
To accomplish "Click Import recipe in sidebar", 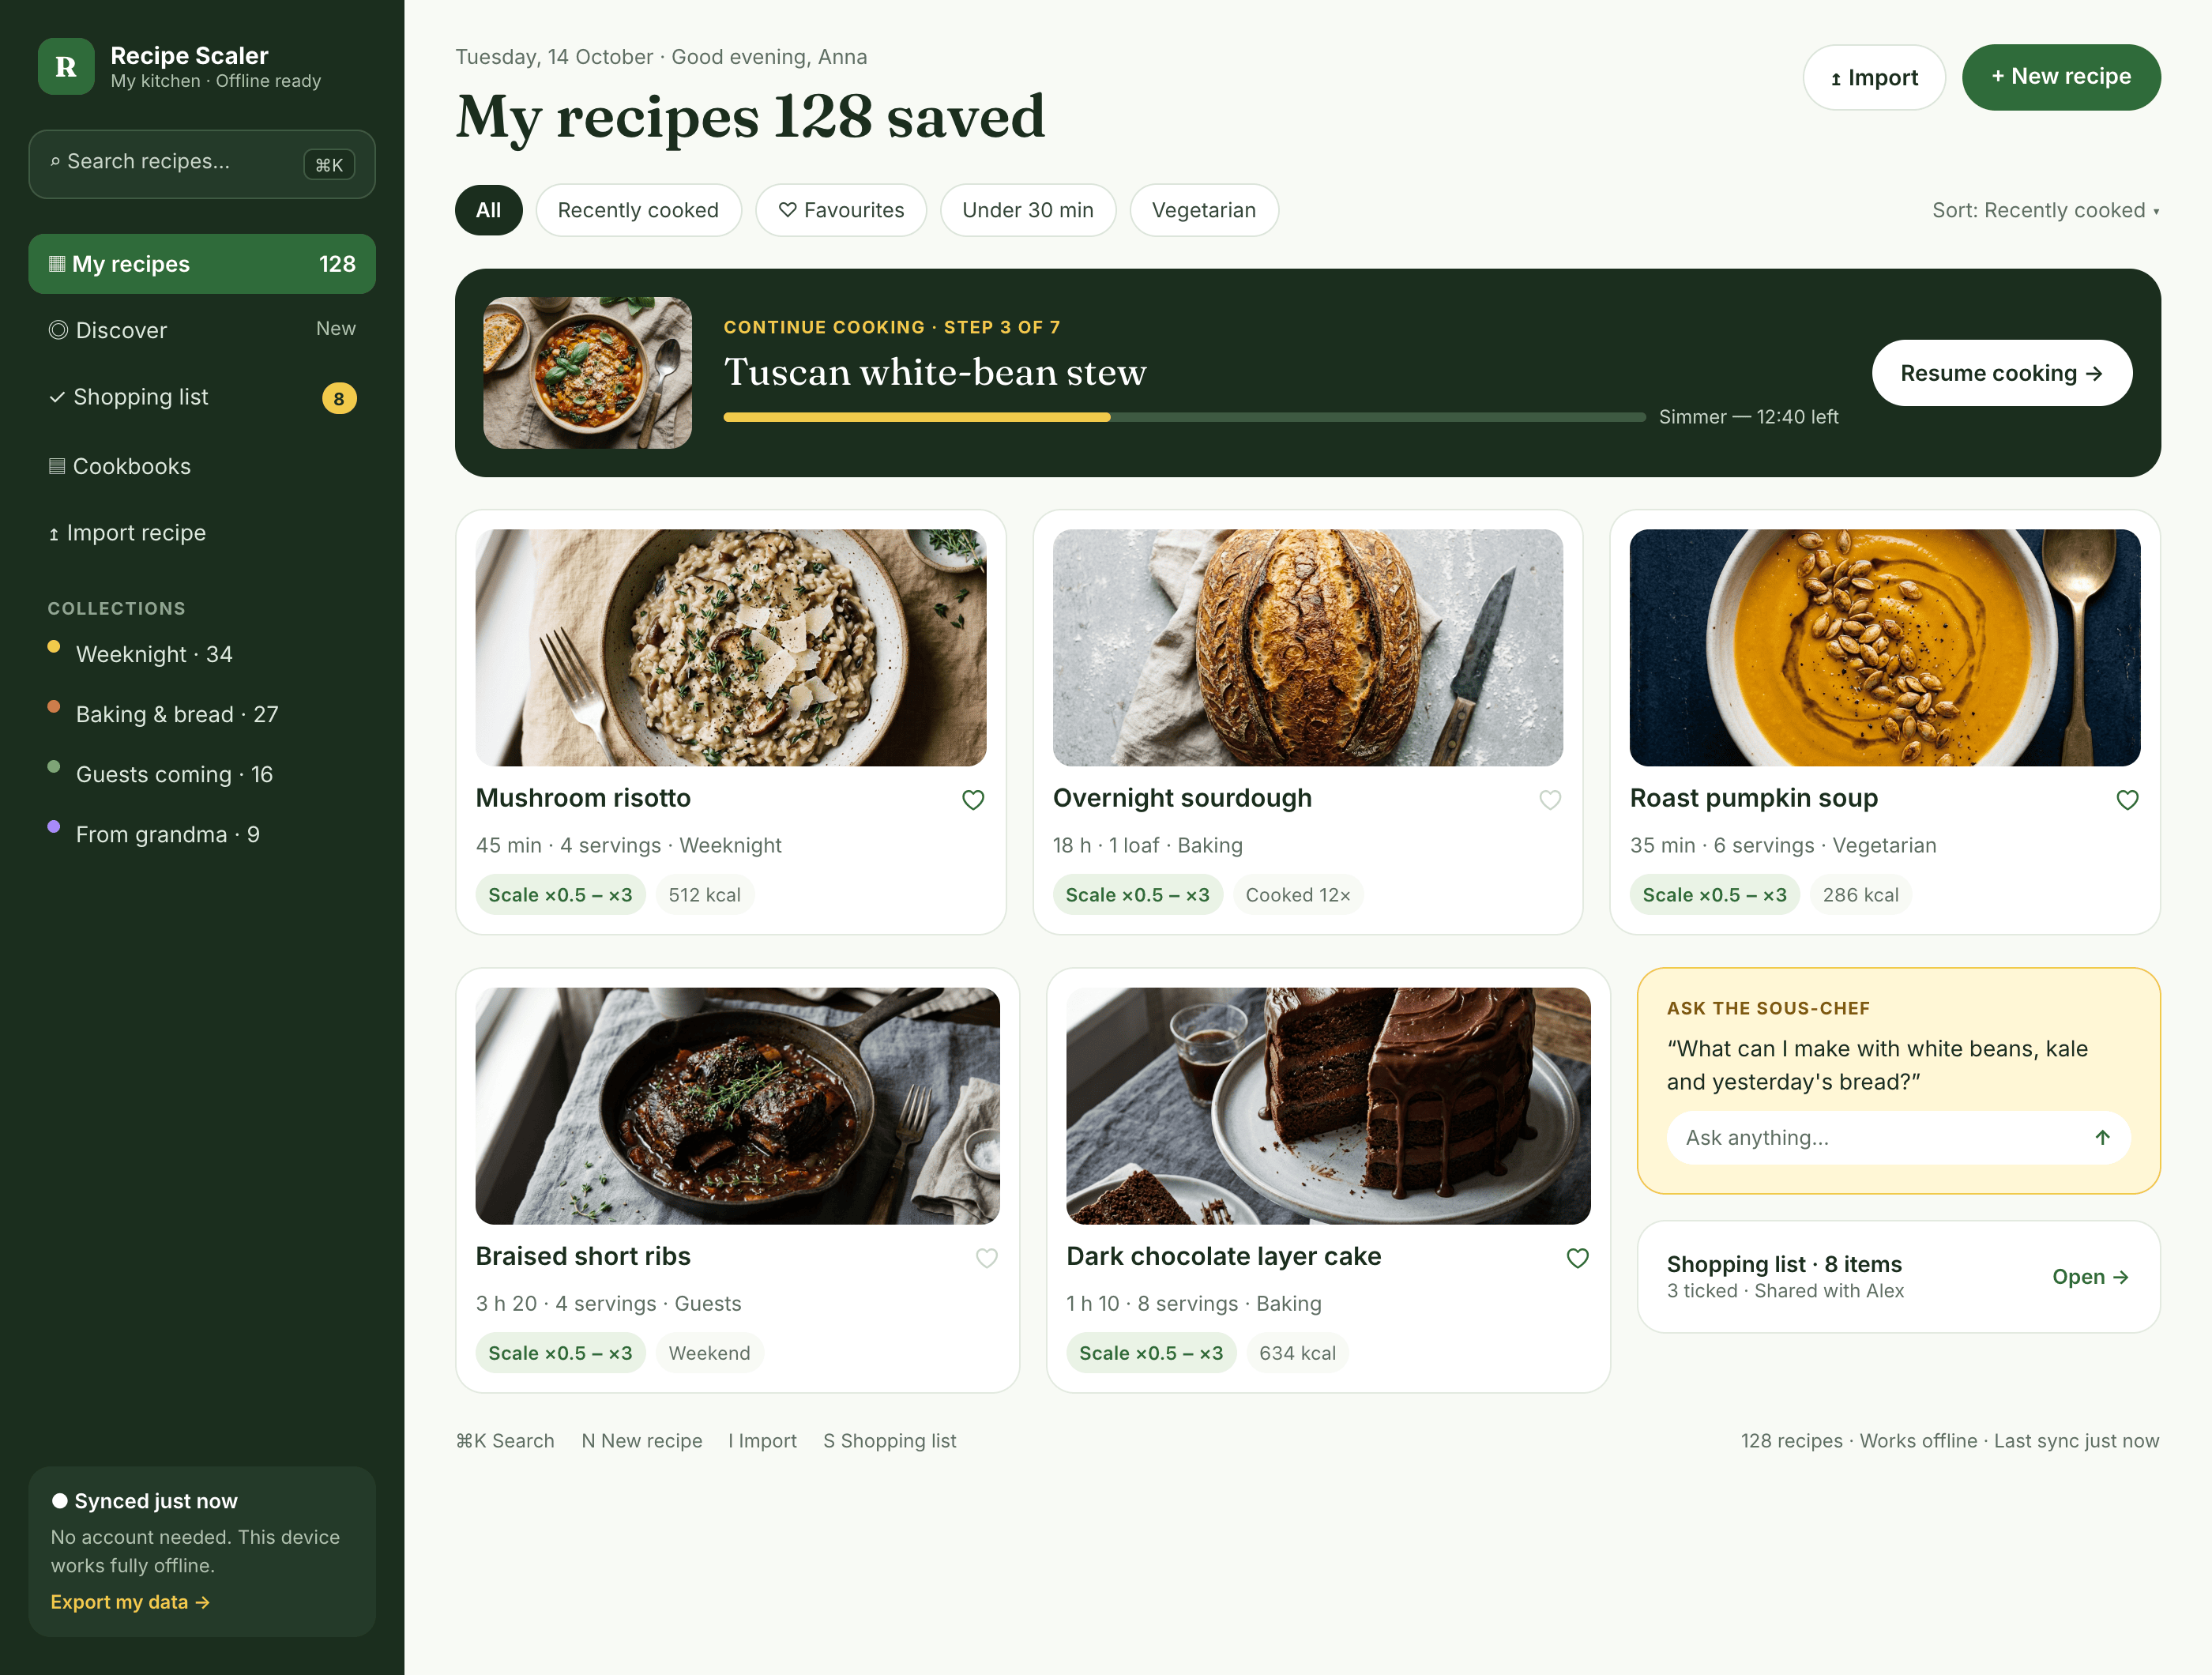I will click(x=202, y=533).
